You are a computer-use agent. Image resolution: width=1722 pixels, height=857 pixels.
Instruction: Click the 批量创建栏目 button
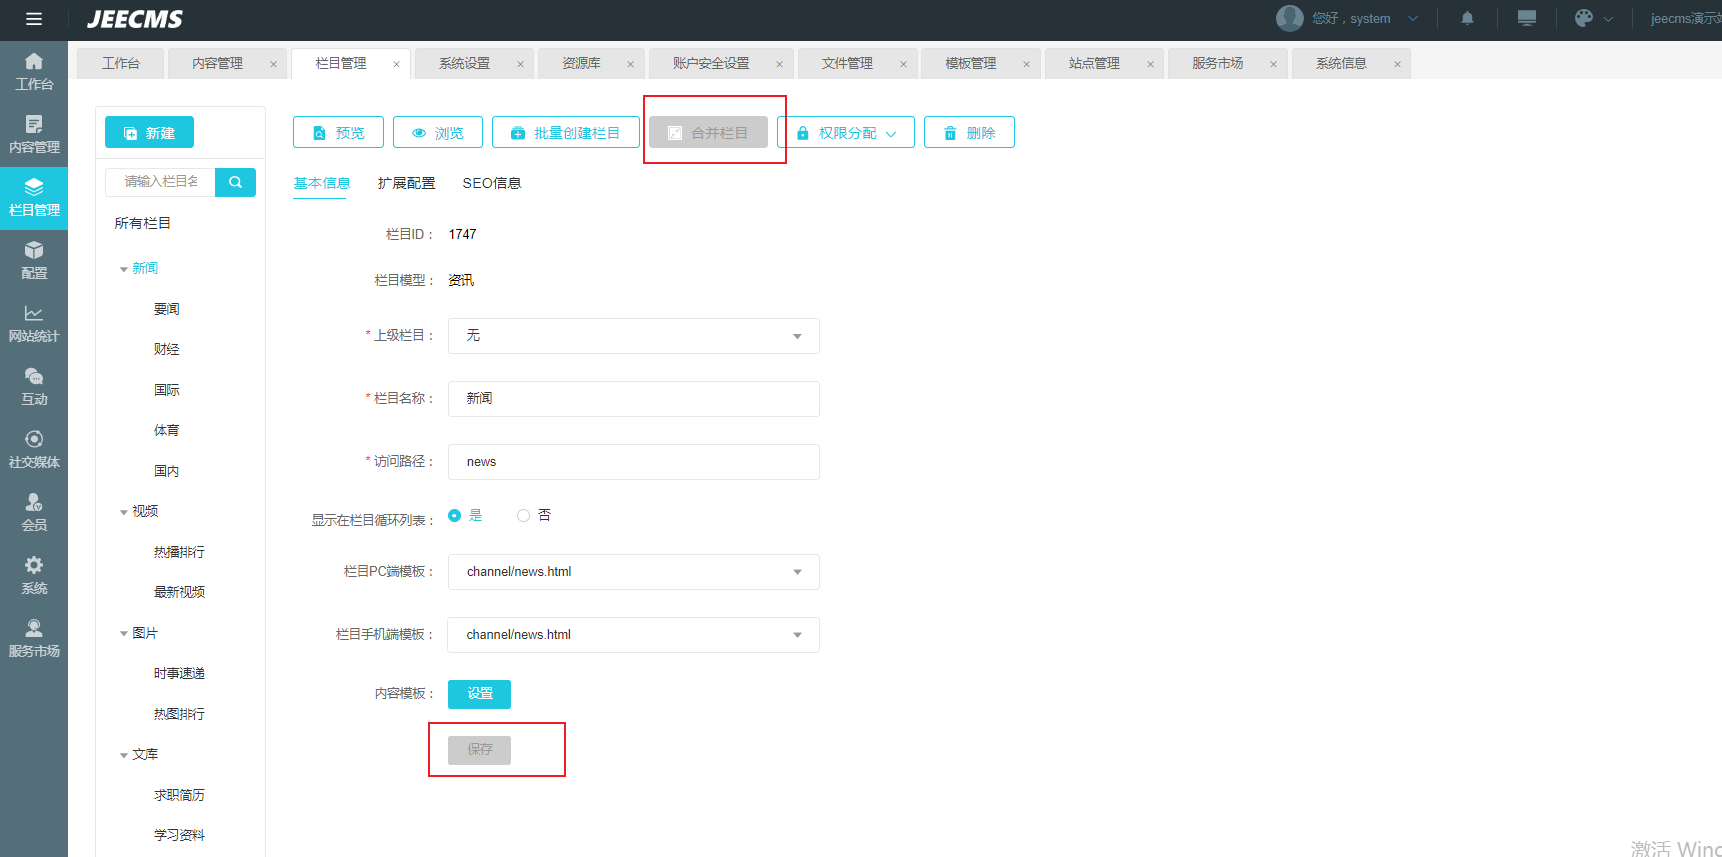tap(566, 133)
